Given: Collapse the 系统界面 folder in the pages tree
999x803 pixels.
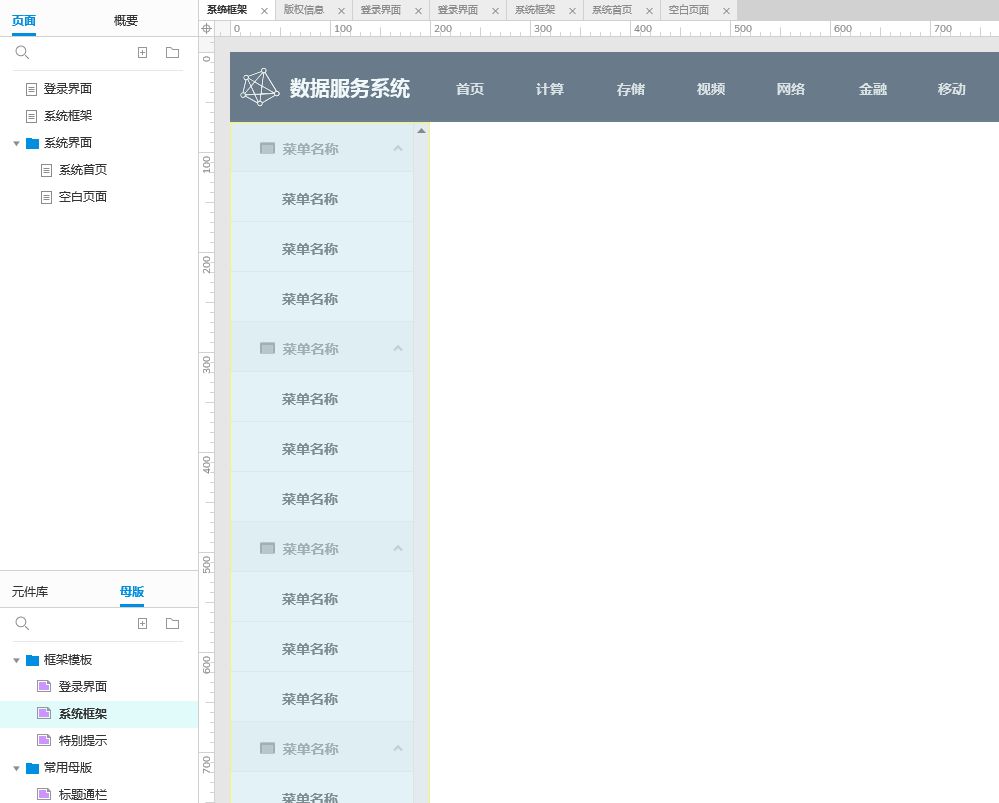Looking at the screenshot, I should [16, 143].
